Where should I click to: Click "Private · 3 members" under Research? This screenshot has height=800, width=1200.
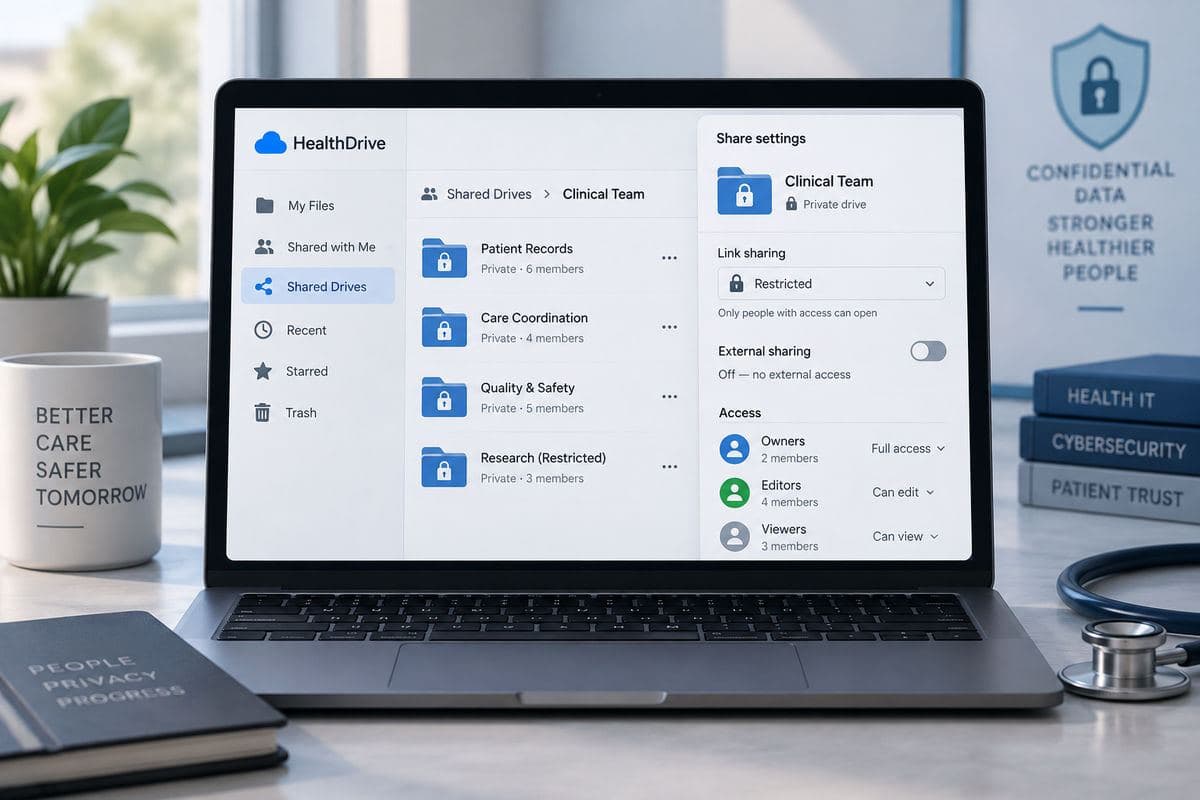532,478
